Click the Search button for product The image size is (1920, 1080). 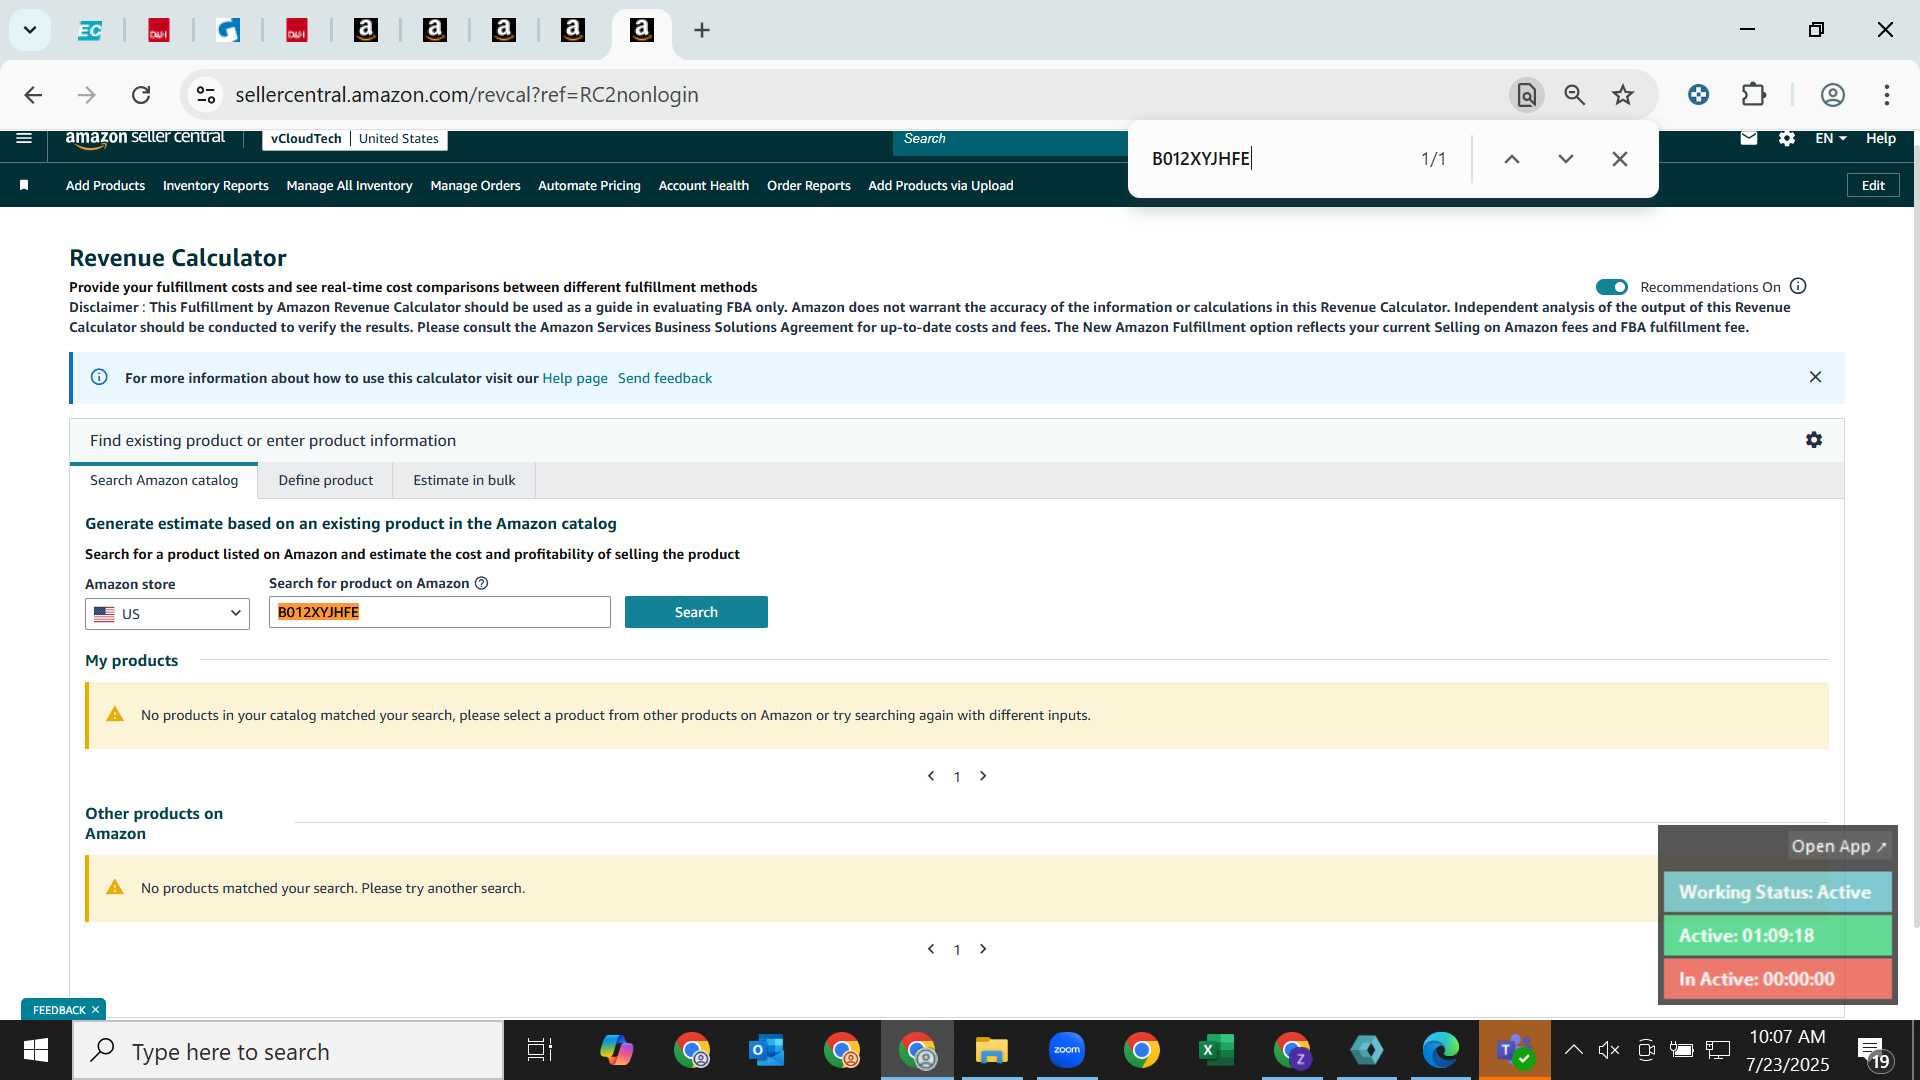(x=696, y=612)
